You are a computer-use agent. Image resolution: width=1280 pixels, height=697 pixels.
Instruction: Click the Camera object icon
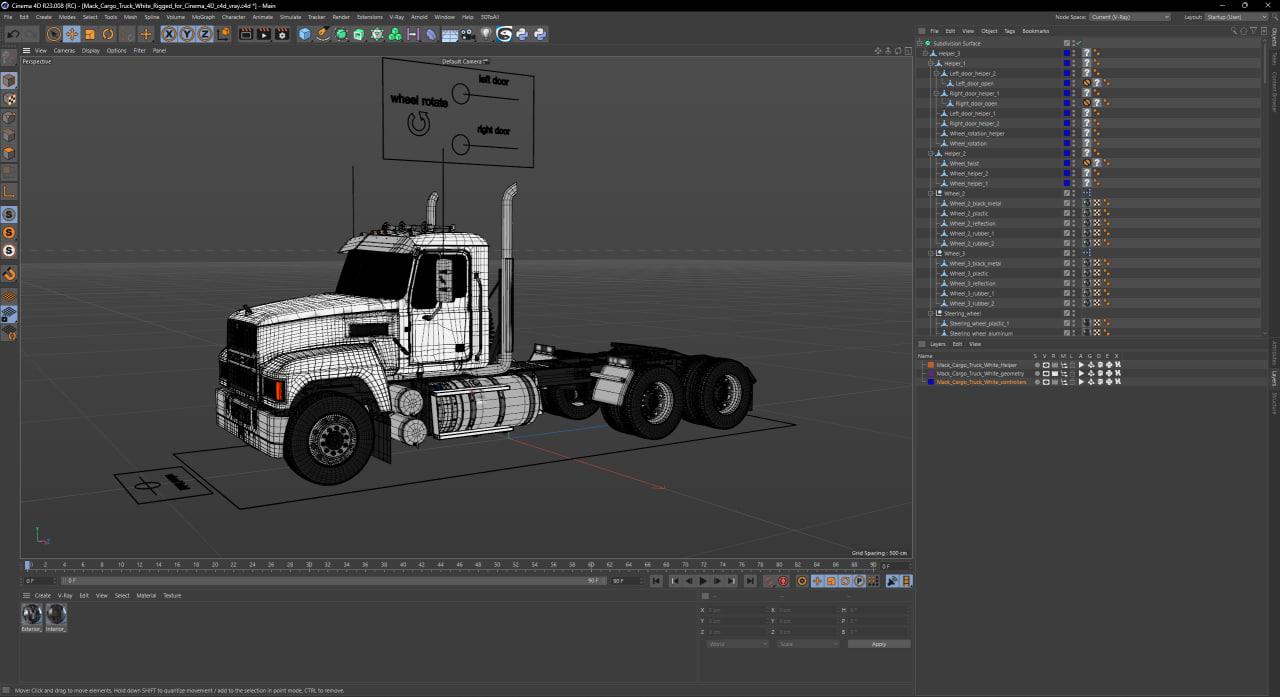(x=467, y=34)
